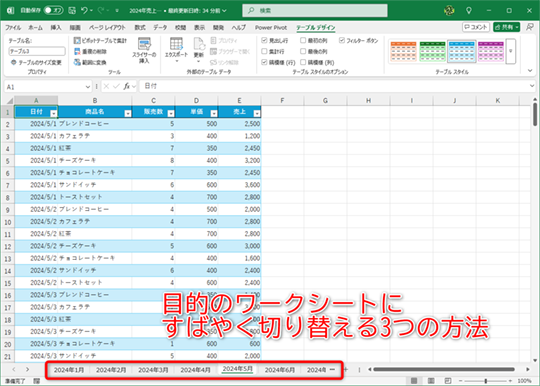Click the Remove Duplicates icon
This screenshot has width=540, height=386.
[77, 52]
